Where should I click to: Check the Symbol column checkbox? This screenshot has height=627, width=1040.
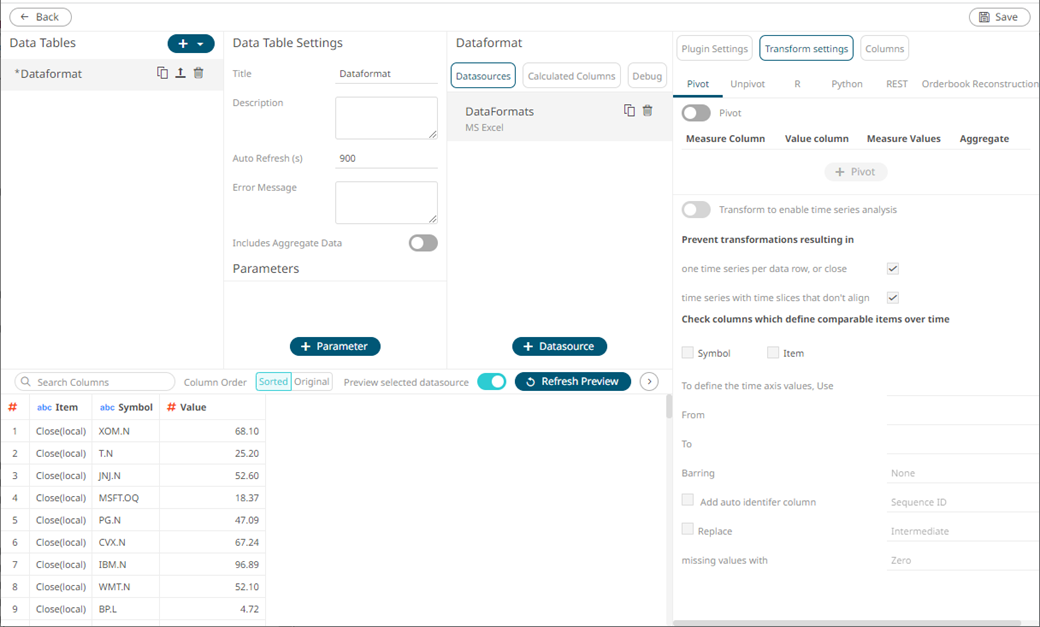pos(687,352)
